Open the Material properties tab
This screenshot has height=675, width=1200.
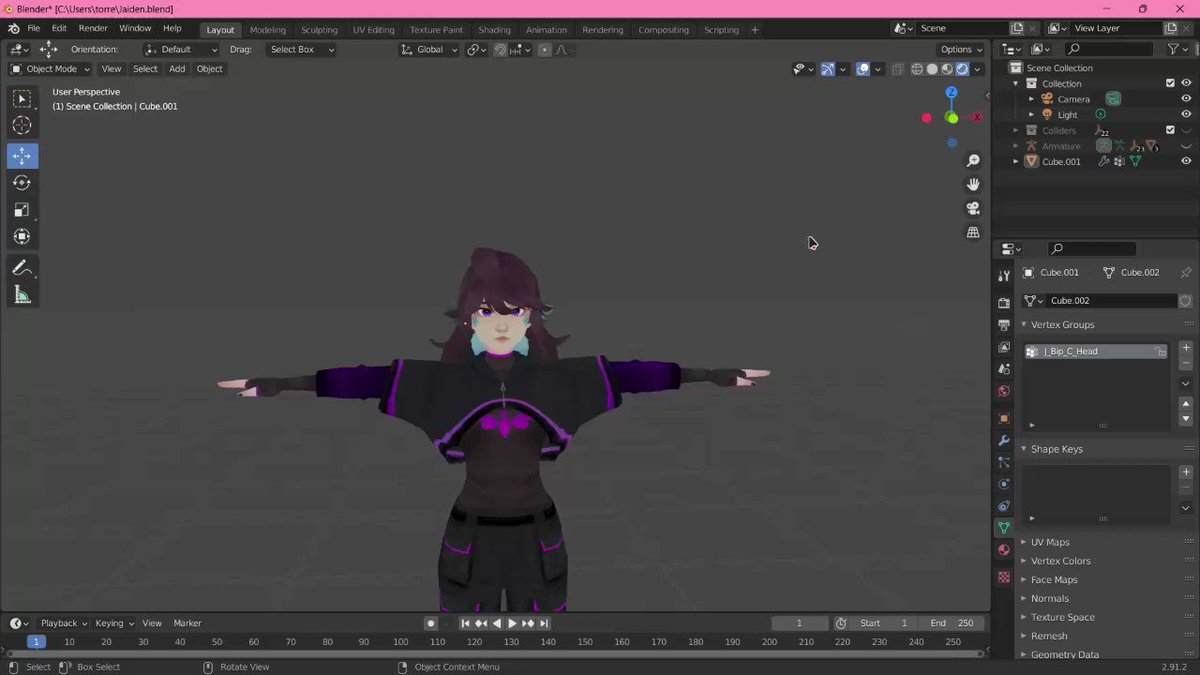coord(1004,550)
